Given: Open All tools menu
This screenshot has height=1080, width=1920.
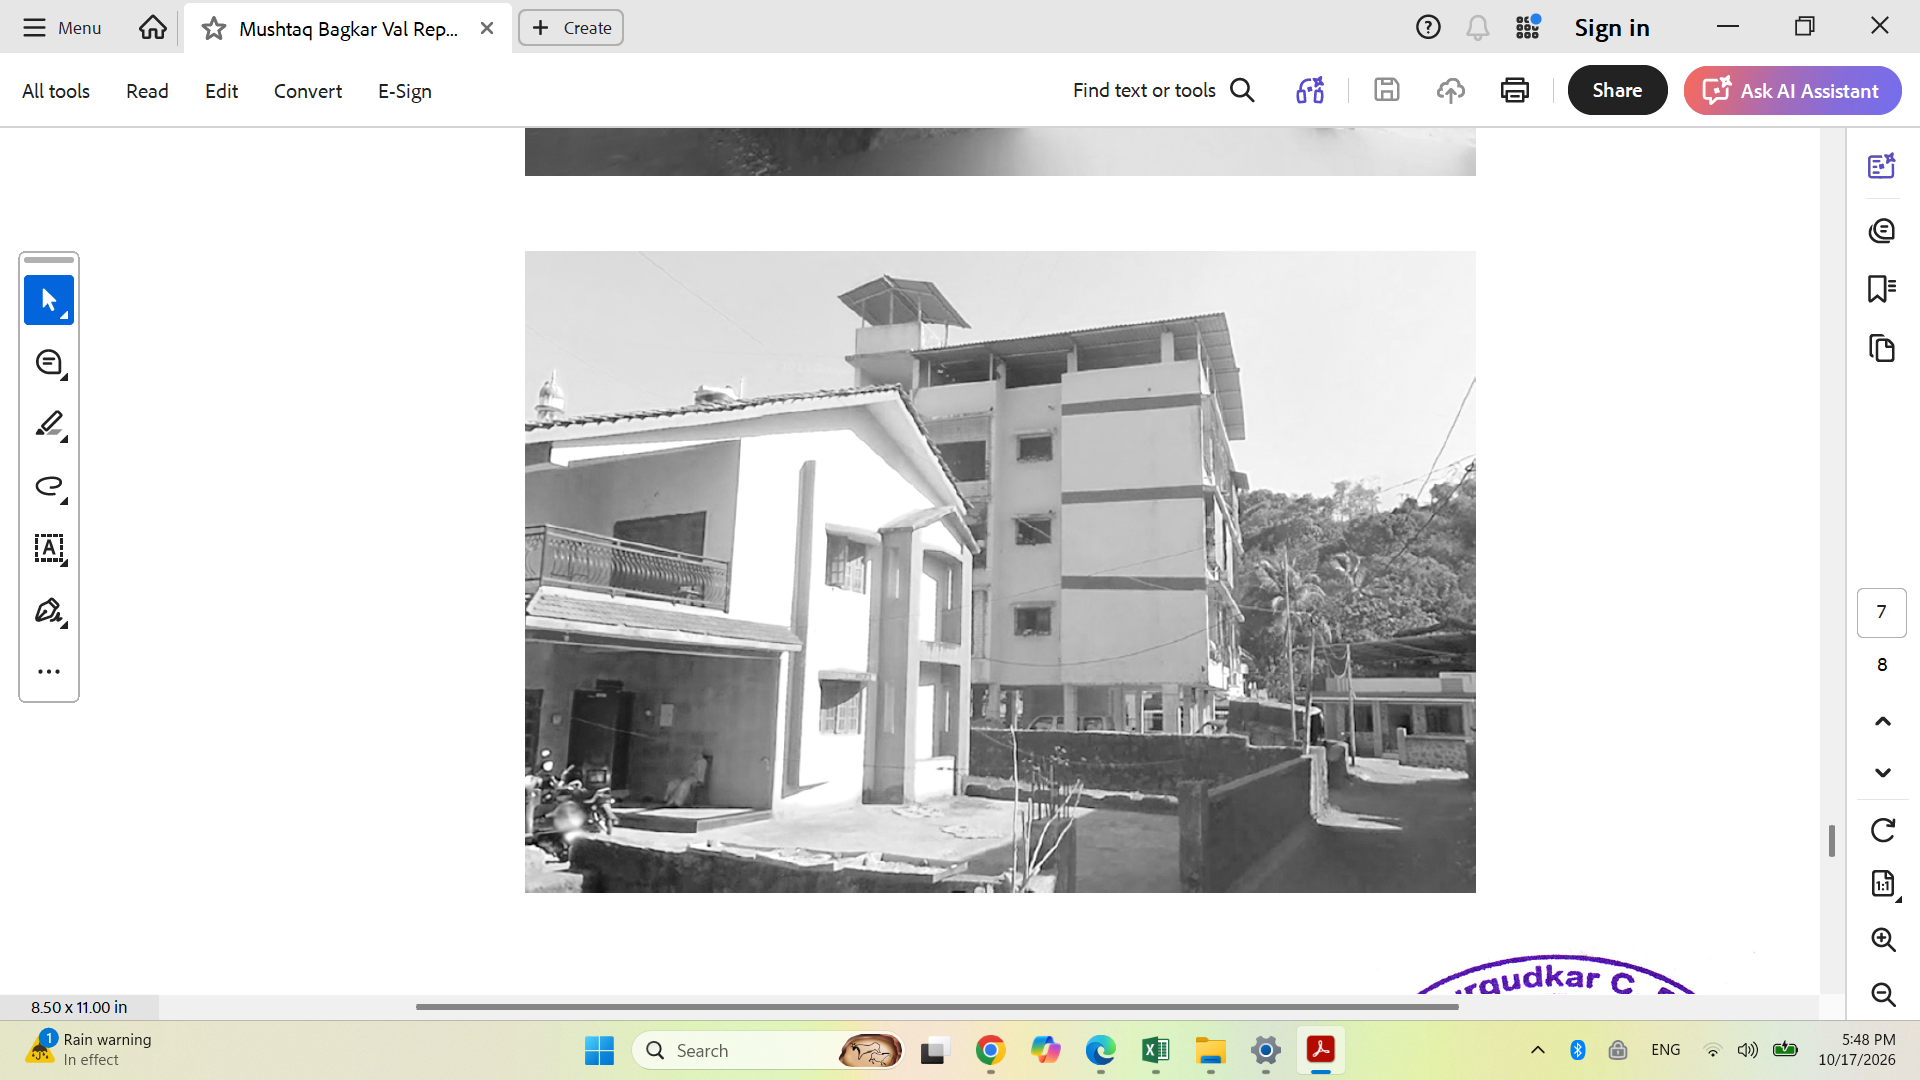Looking at the screenshot, I should tap(56, 91).
